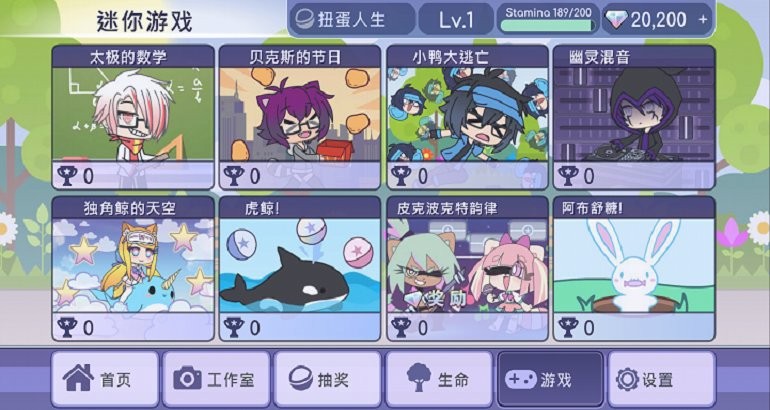Launch the 幽灵混音 DJ game

[634, 117]
